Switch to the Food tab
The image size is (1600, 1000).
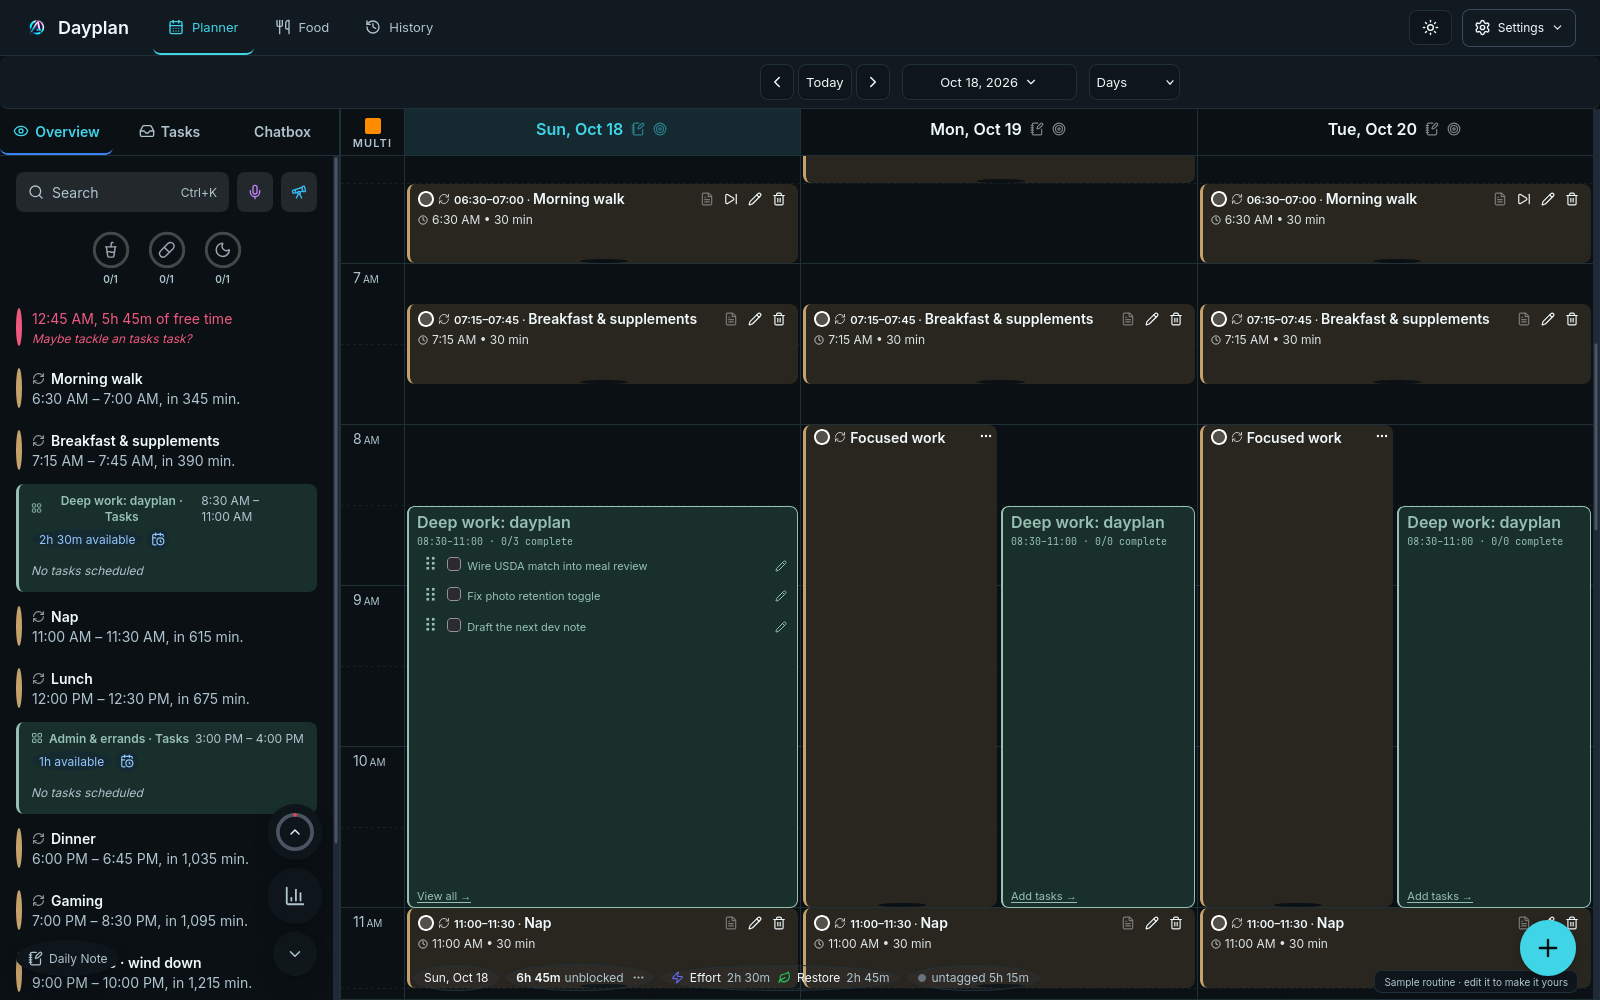point(303,28)
